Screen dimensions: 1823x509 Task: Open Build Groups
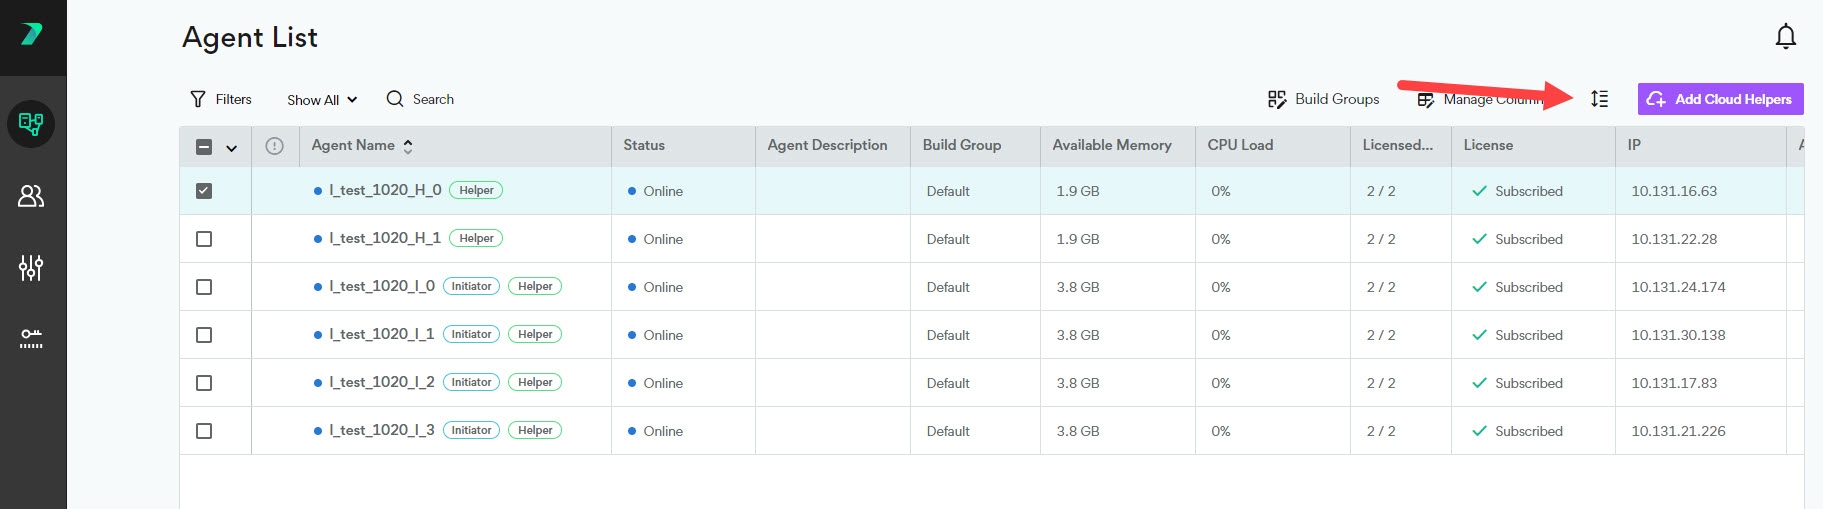click(1323, 99)
